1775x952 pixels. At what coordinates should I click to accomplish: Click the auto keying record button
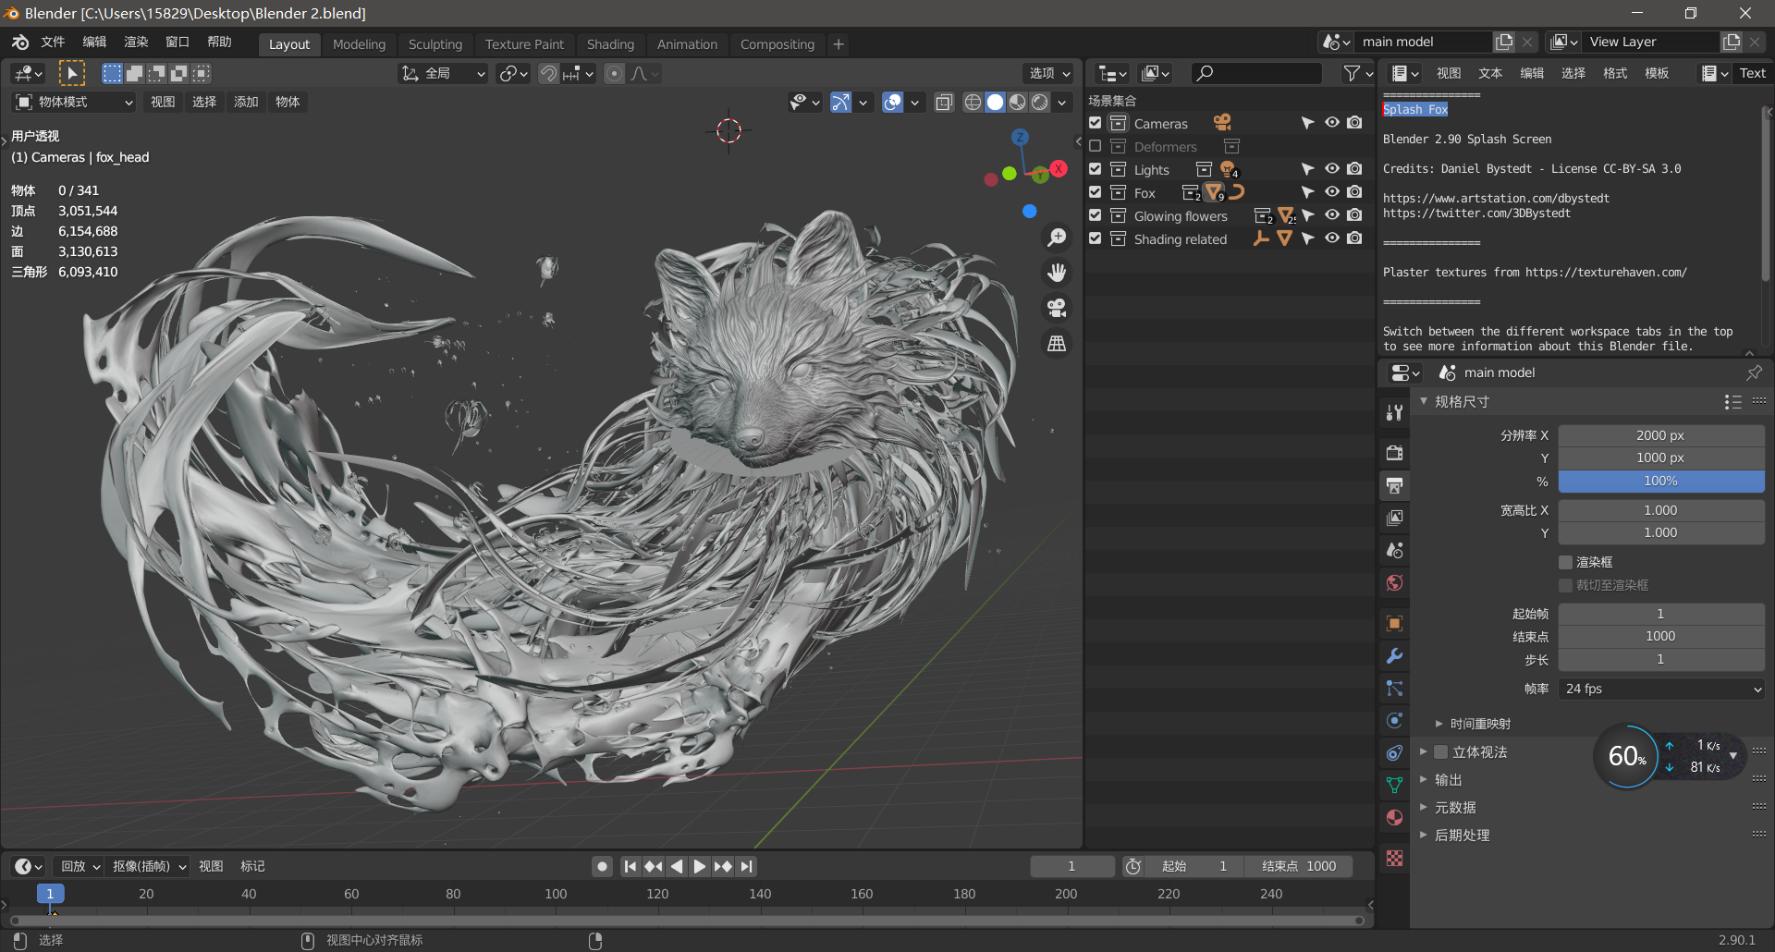click(x=602, y=866)
